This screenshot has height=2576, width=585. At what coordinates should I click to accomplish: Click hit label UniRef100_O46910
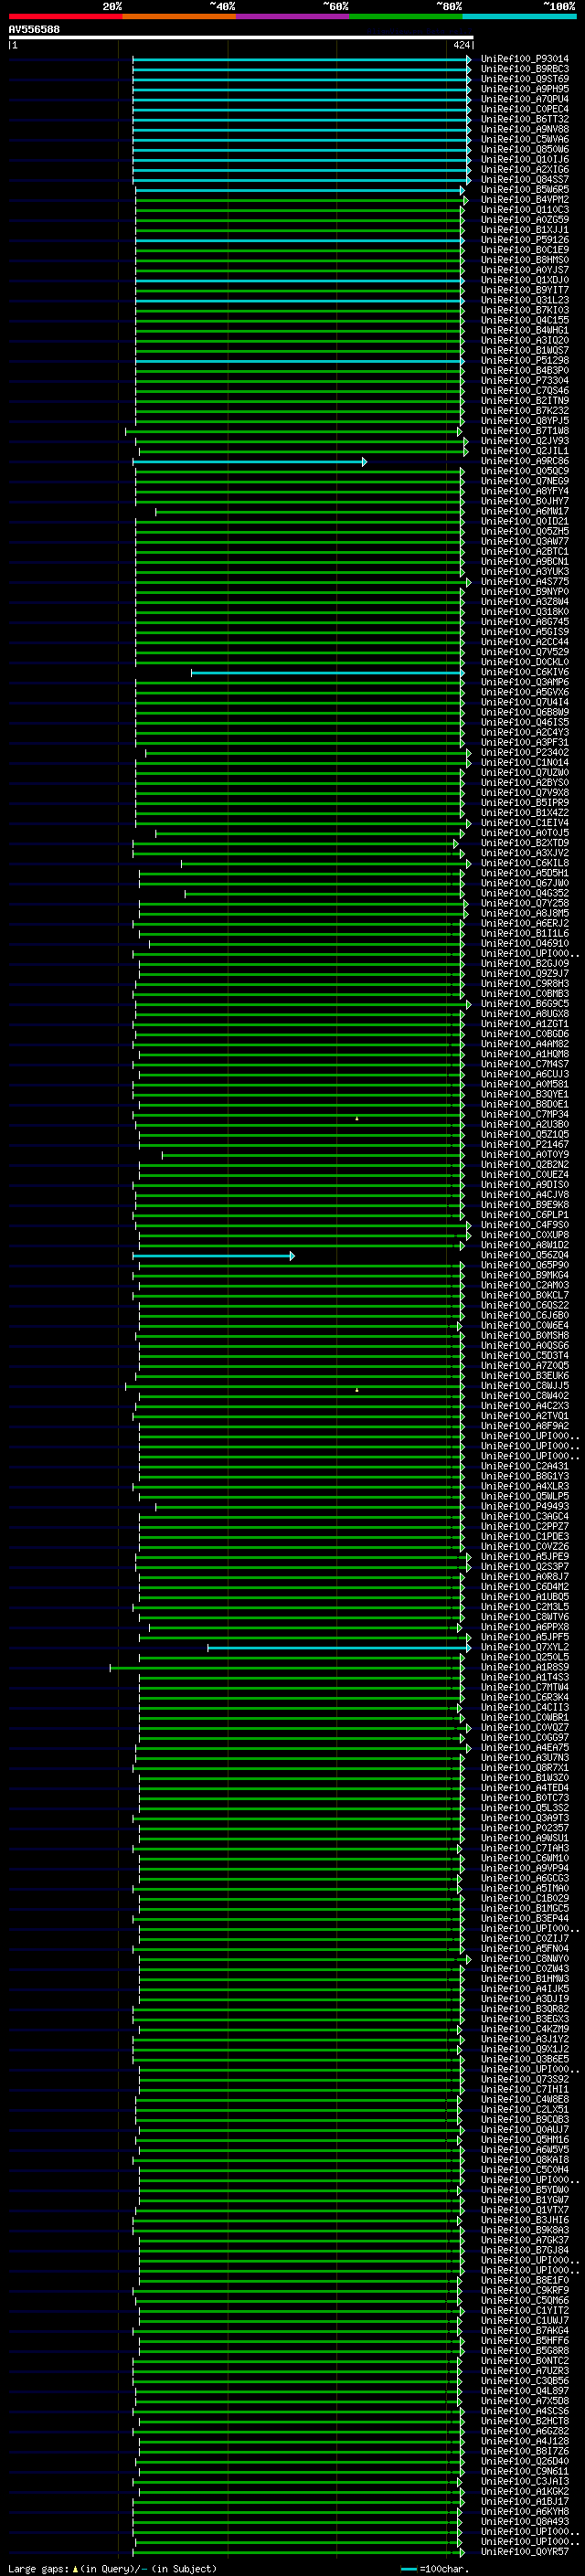[525, 943]
